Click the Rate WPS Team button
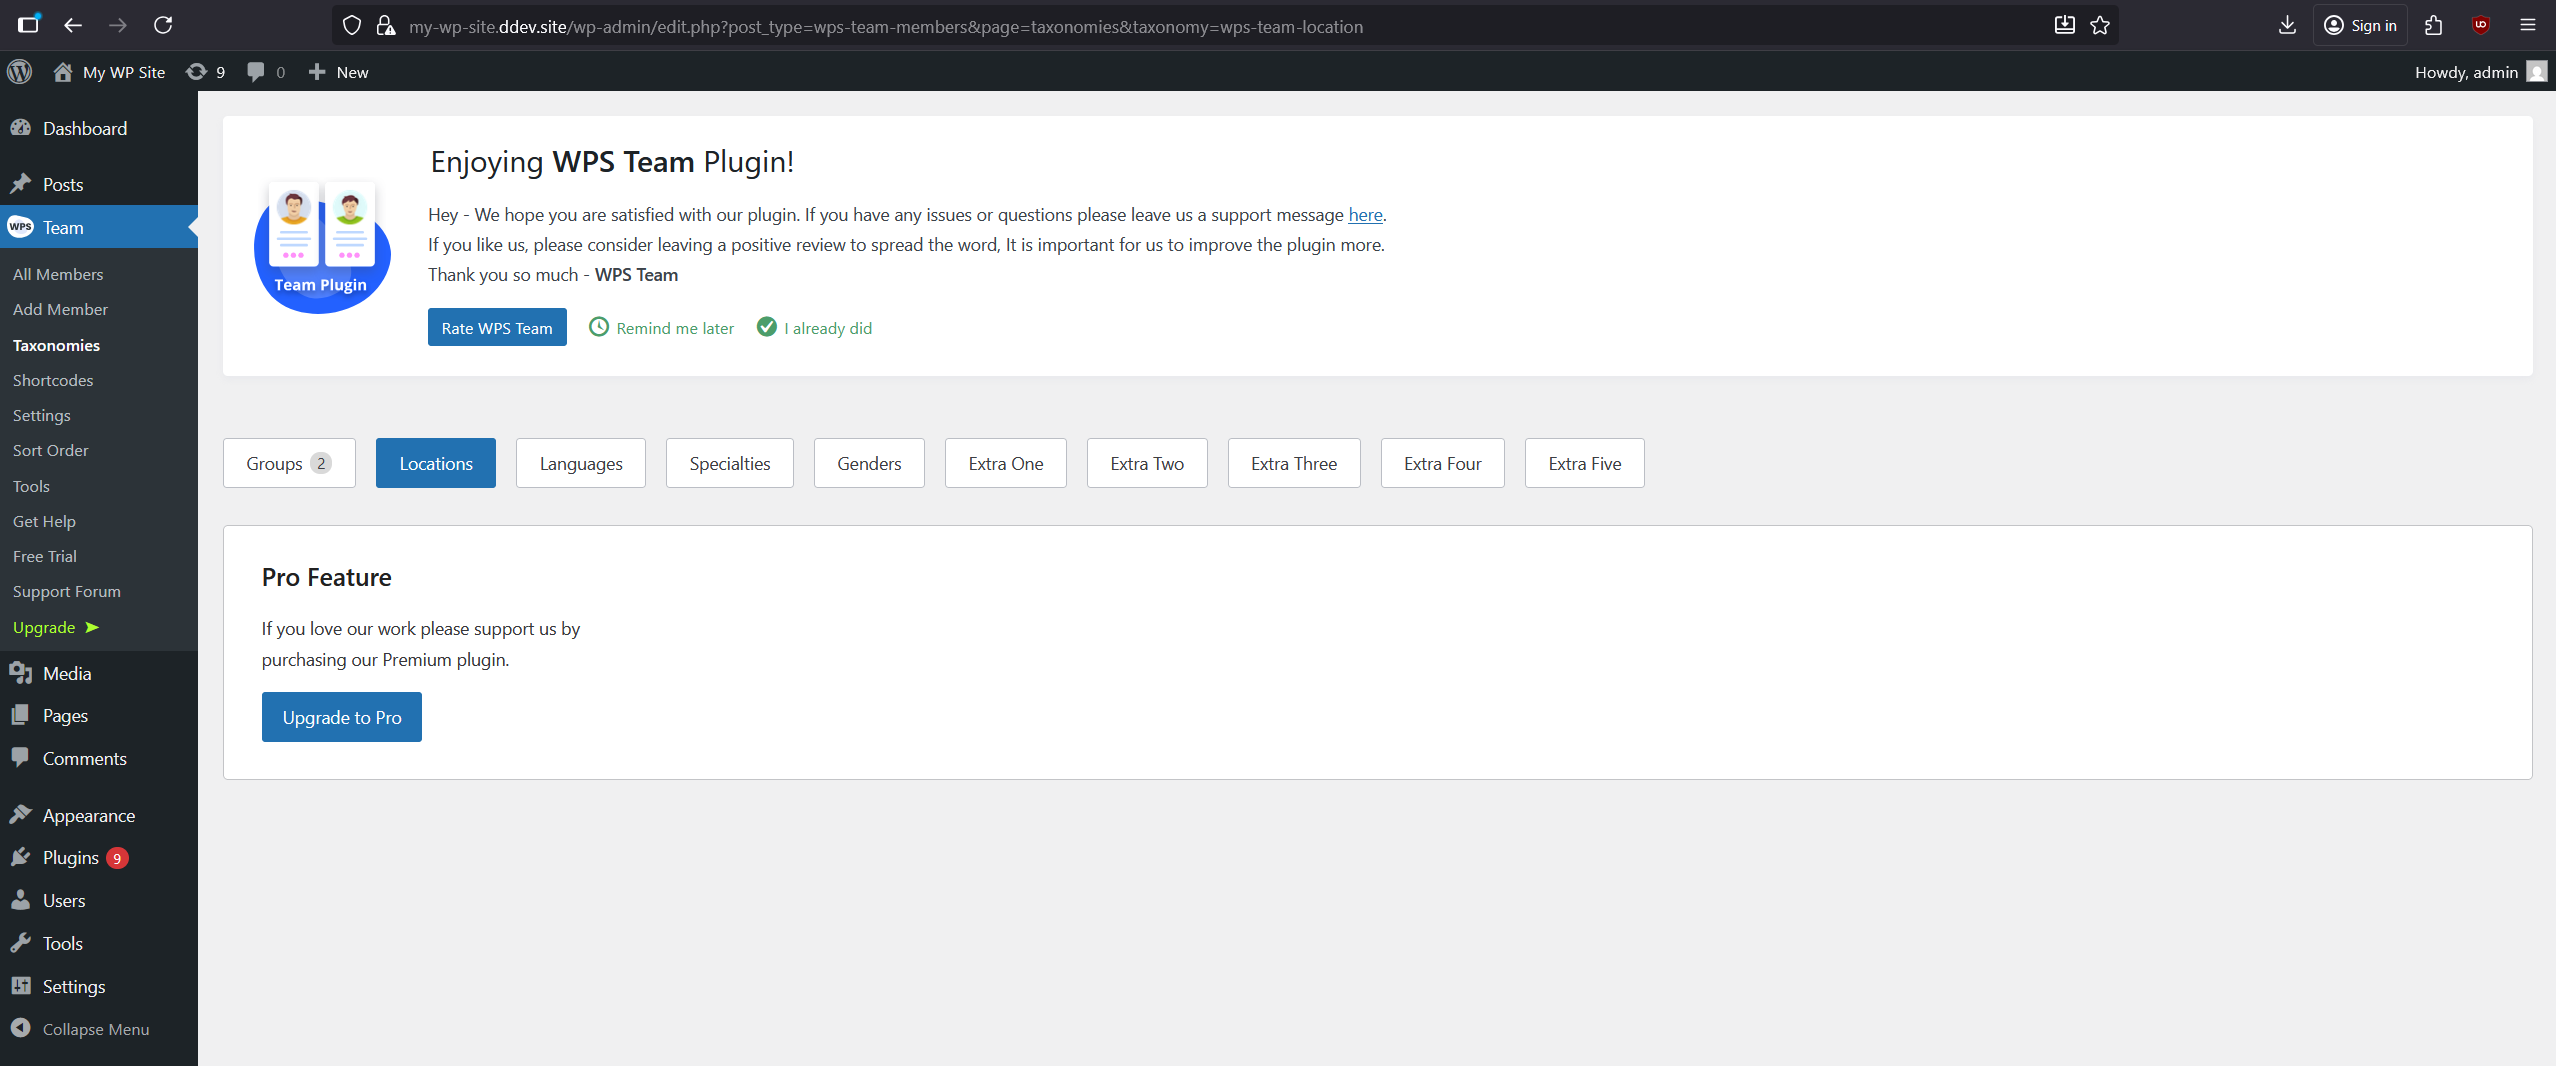This screenshot has height=1066, width=2556. click(x=496, y=328)
